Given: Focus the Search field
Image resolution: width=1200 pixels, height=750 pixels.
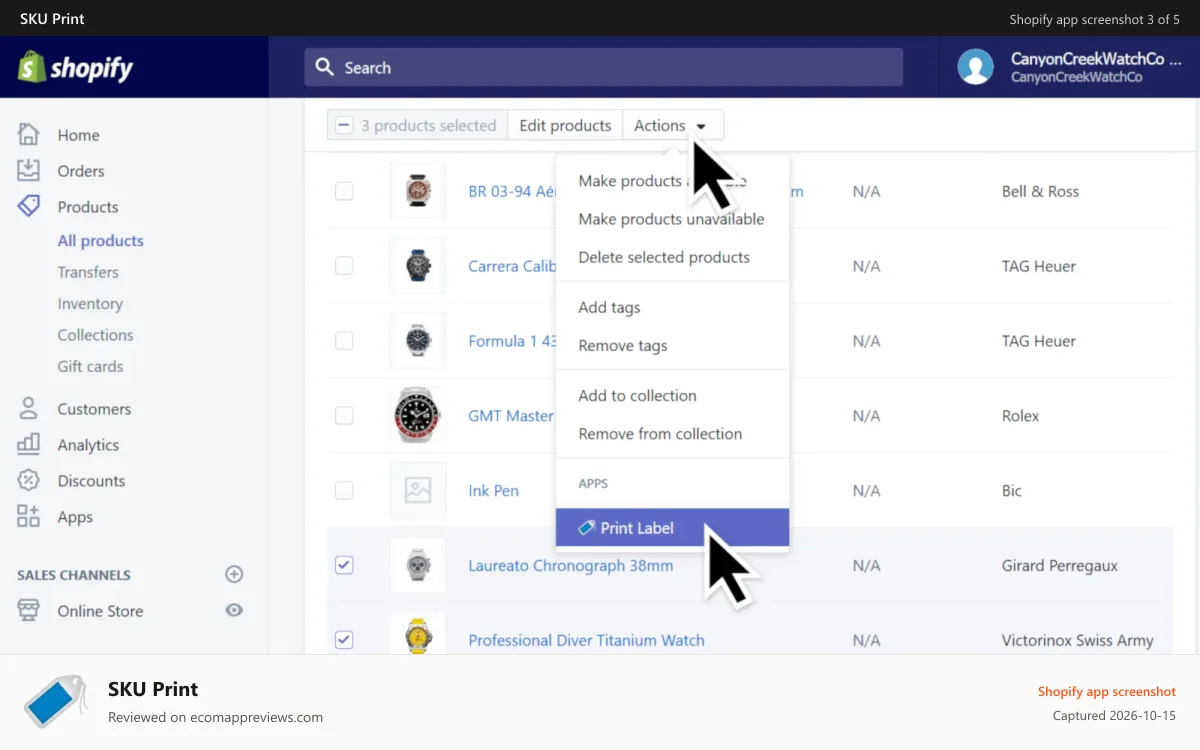Looking at the screenshot, I should point(603,67).
